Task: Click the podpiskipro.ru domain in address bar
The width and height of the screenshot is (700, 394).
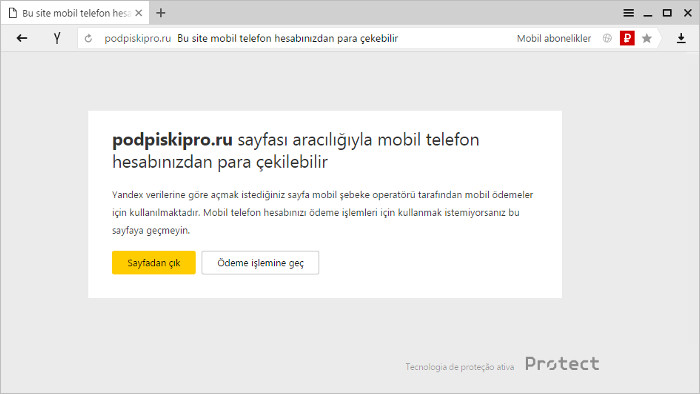Action: [138, 38]
